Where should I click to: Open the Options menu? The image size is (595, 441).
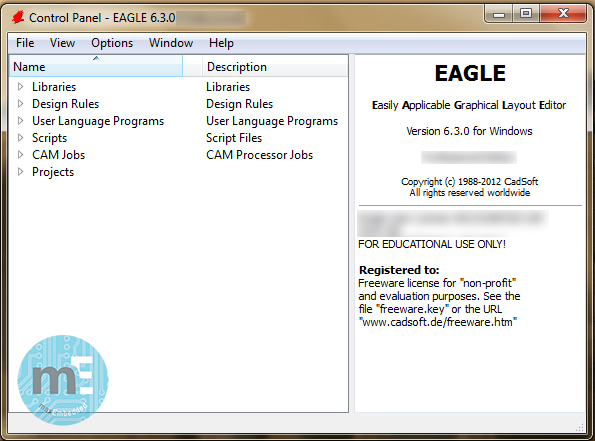(x=112, y=43)
